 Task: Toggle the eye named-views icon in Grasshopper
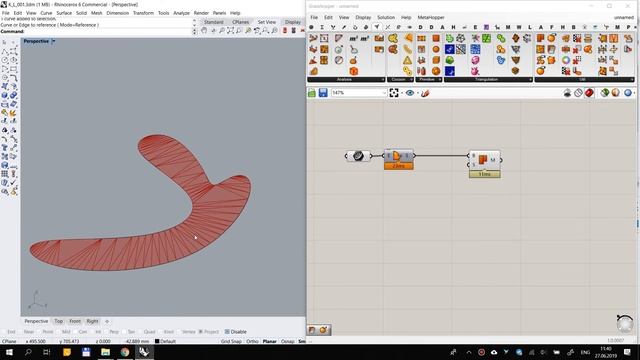tap(410, 93)
